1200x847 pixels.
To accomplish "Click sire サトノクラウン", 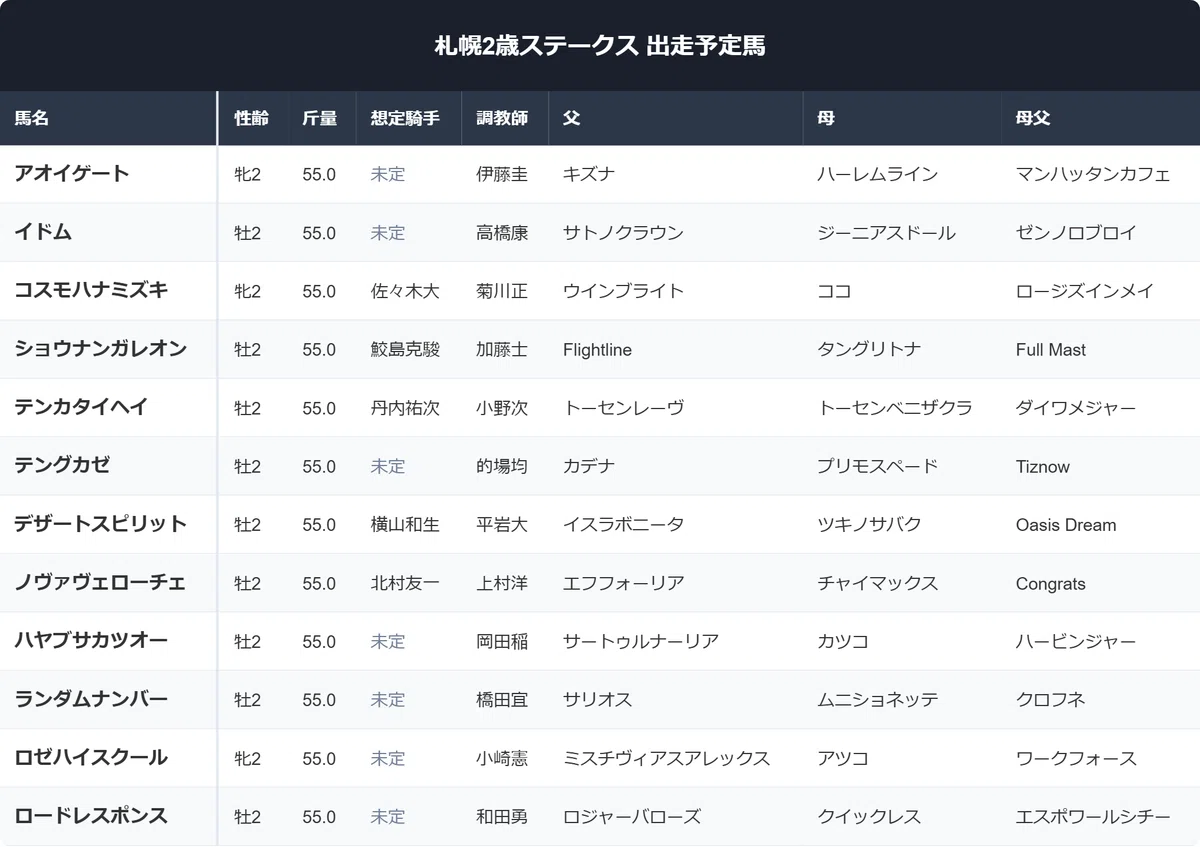I will [x=623, y=233].
